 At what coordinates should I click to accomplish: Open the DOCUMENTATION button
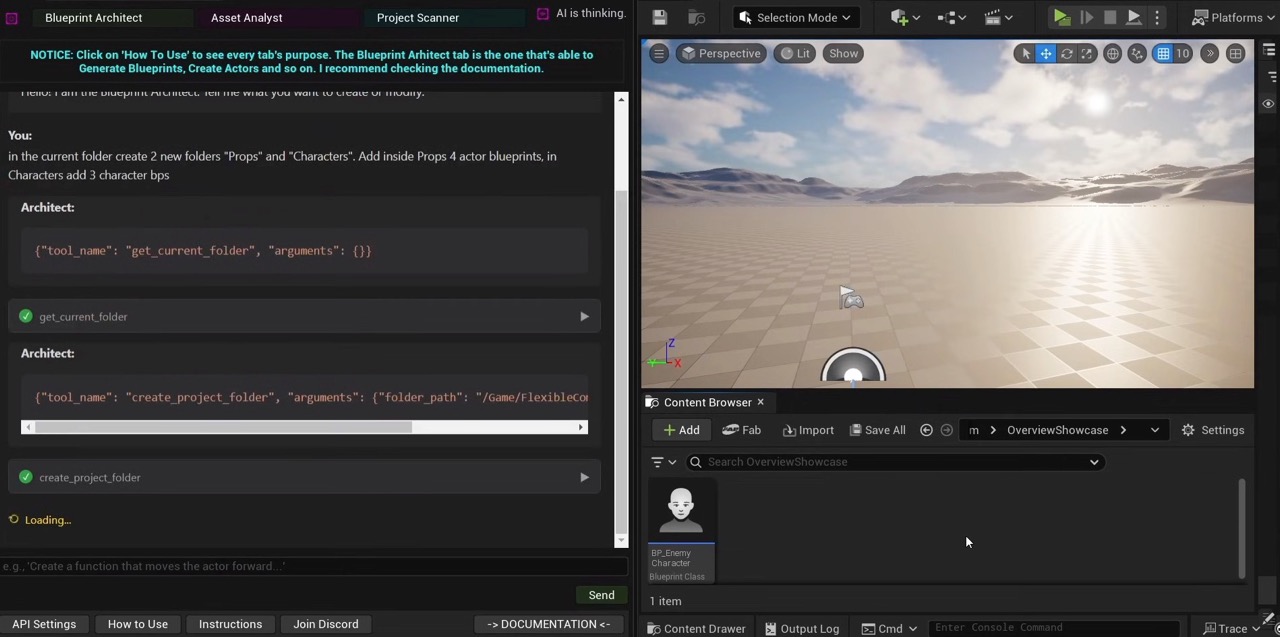click(x=548, y=624)
